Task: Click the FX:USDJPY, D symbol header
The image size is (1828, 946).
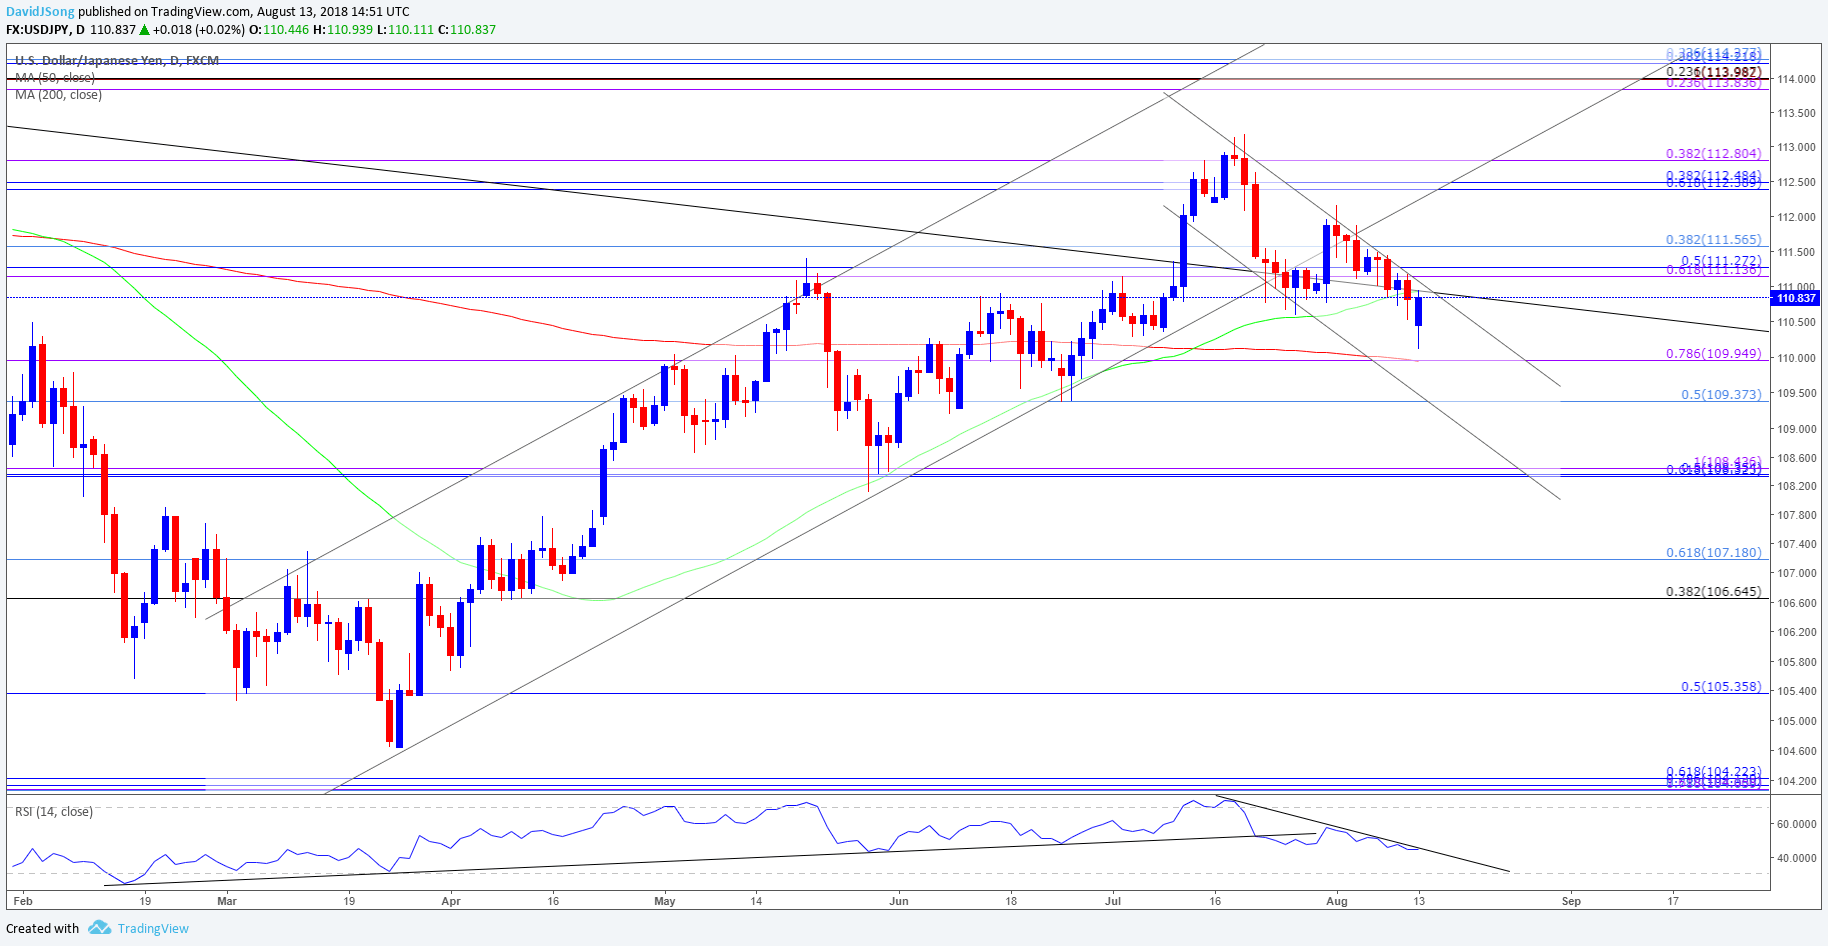Action: [46, 29]
